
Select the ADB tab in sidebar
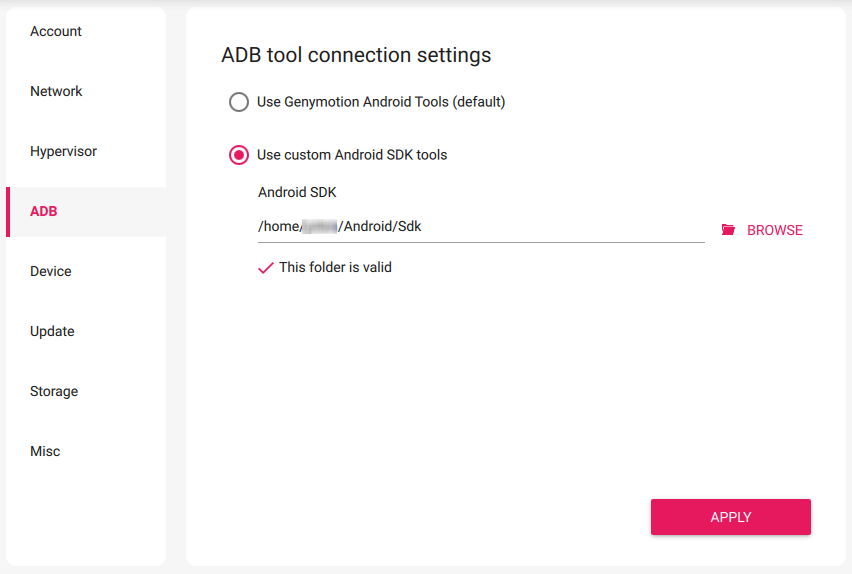pos(44,212)
